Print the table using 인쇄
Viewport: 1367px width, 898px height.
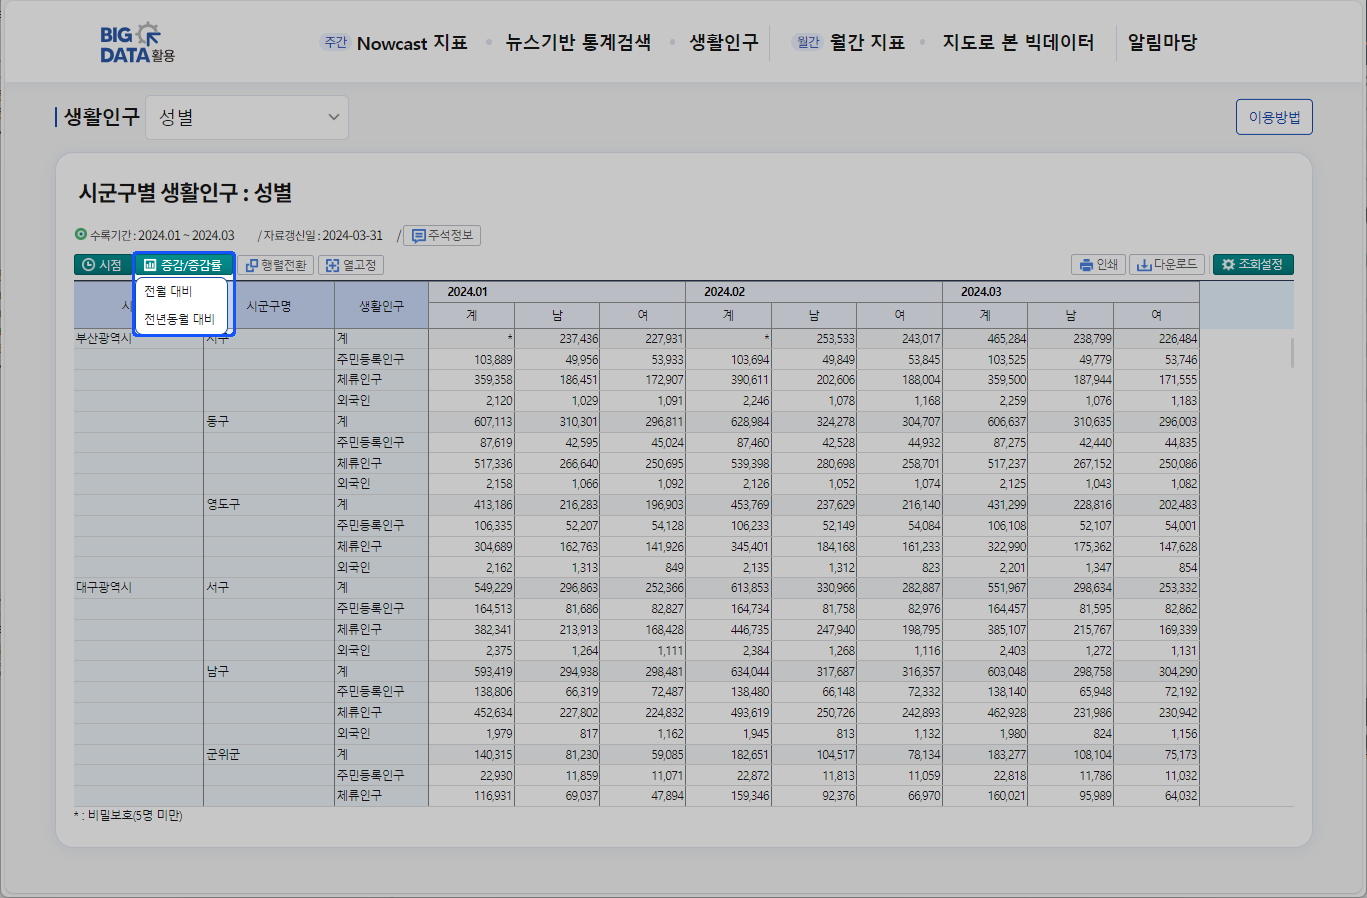1098,265
